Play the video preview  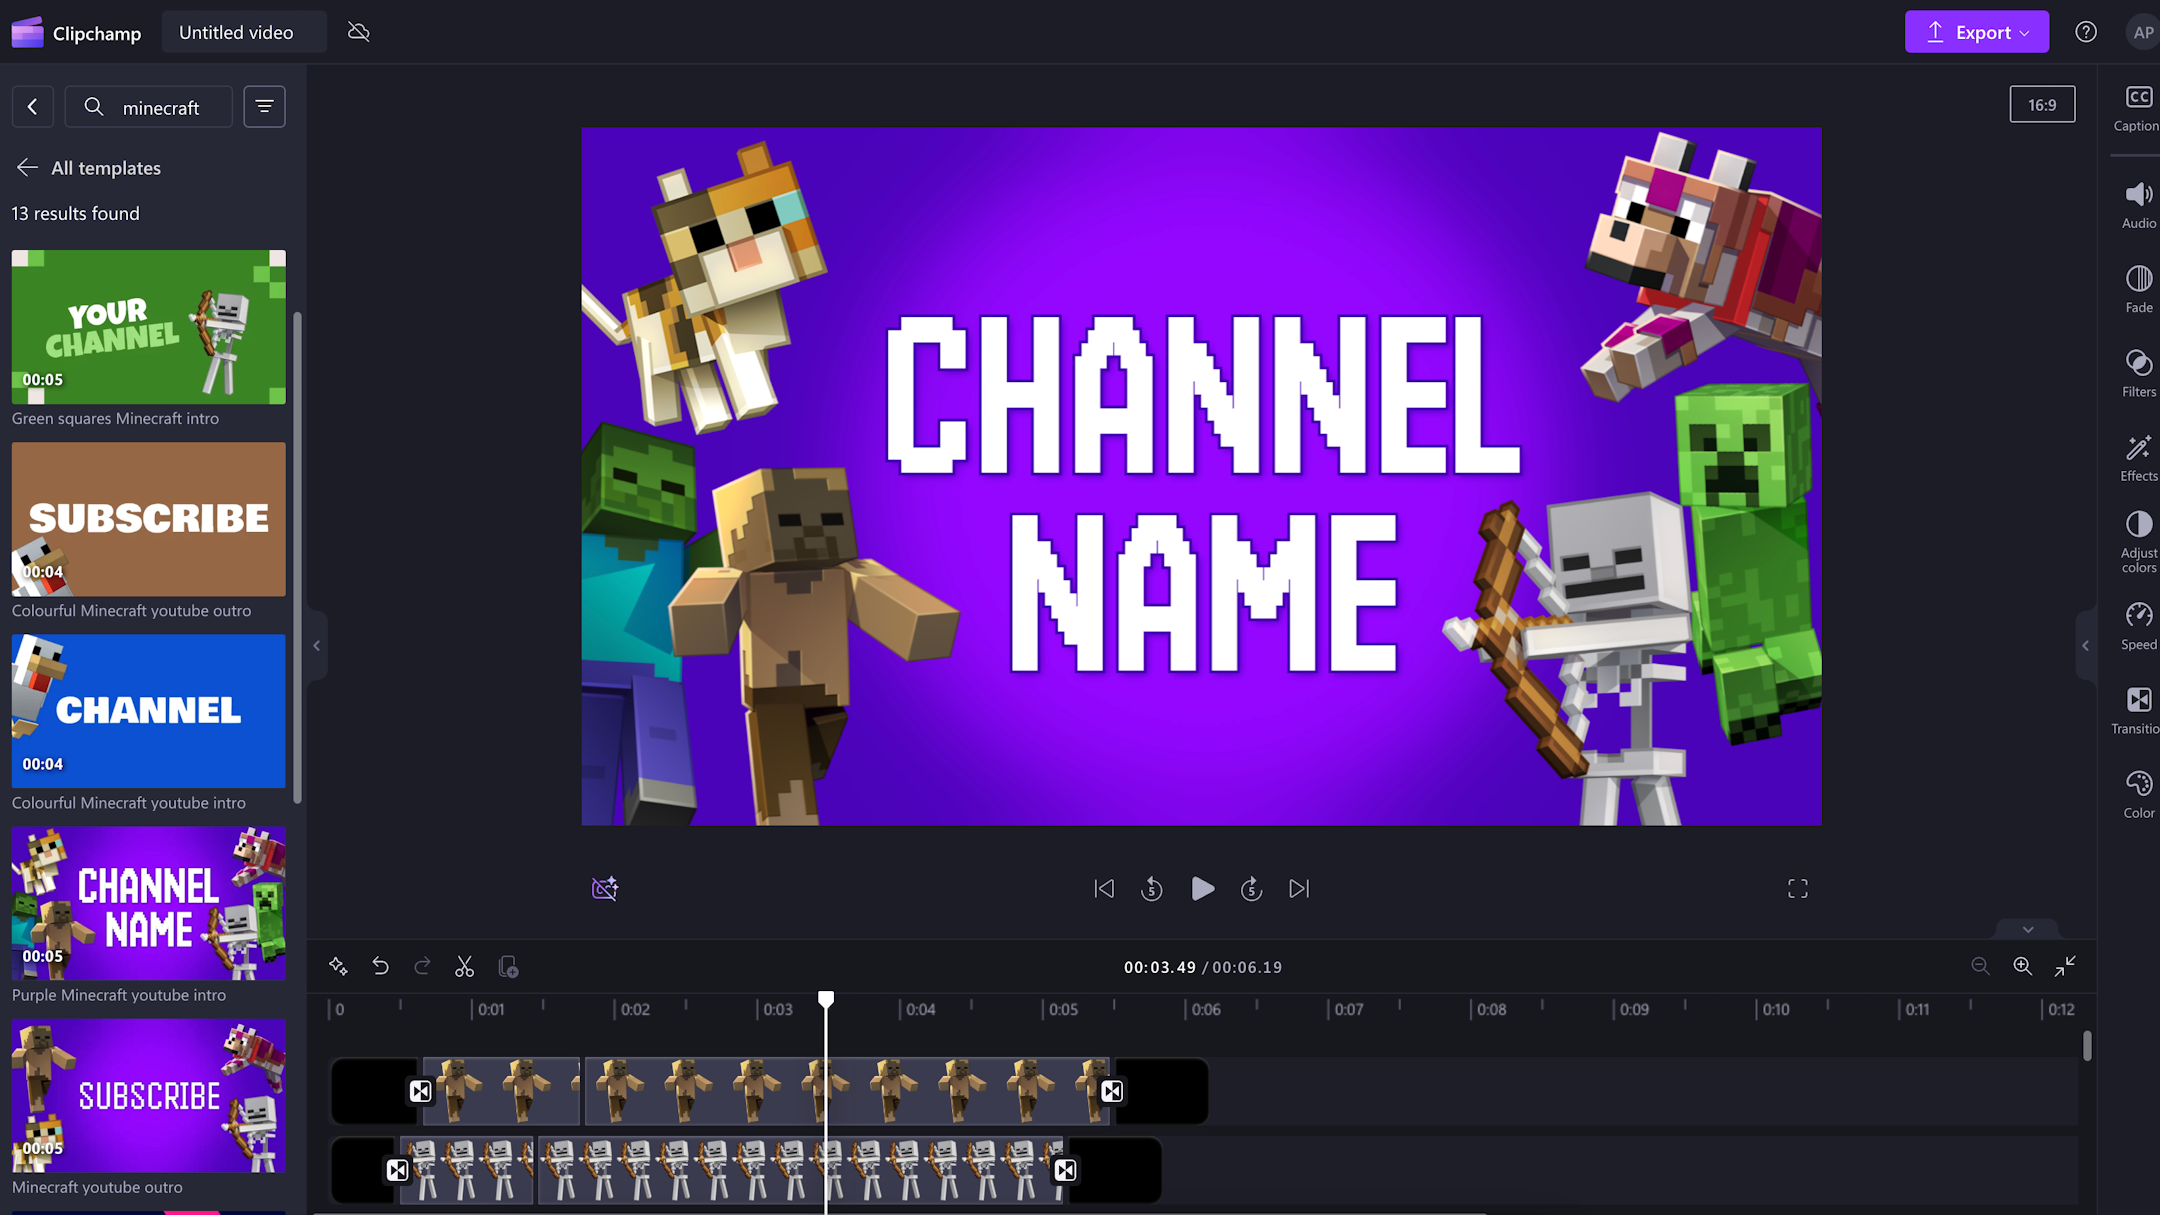pos(1203,888)
